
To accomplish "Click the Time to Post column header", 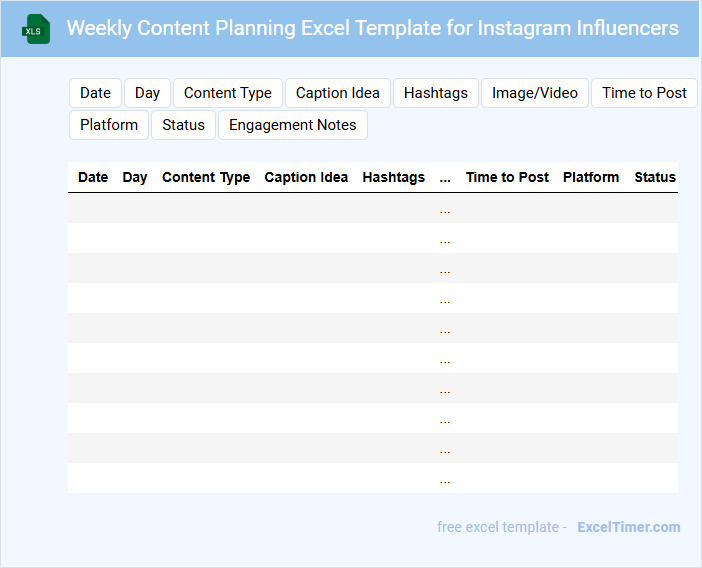I will pos(507,177).
